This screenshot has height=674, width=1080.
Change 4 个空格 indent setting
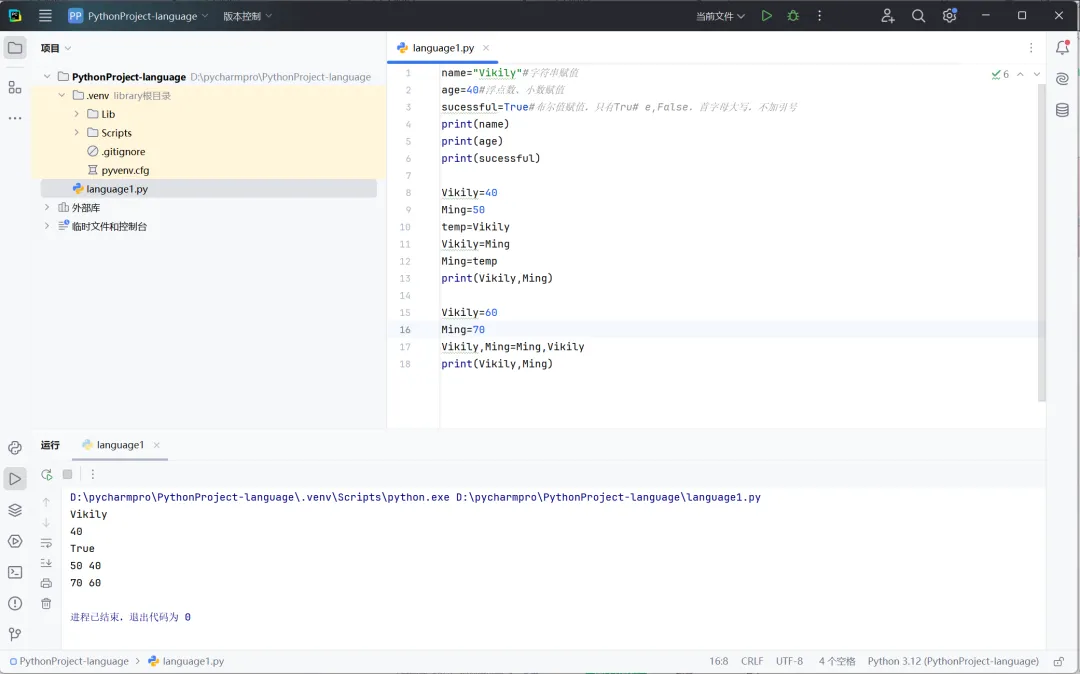pyautogui.click(x=837, y=661)
